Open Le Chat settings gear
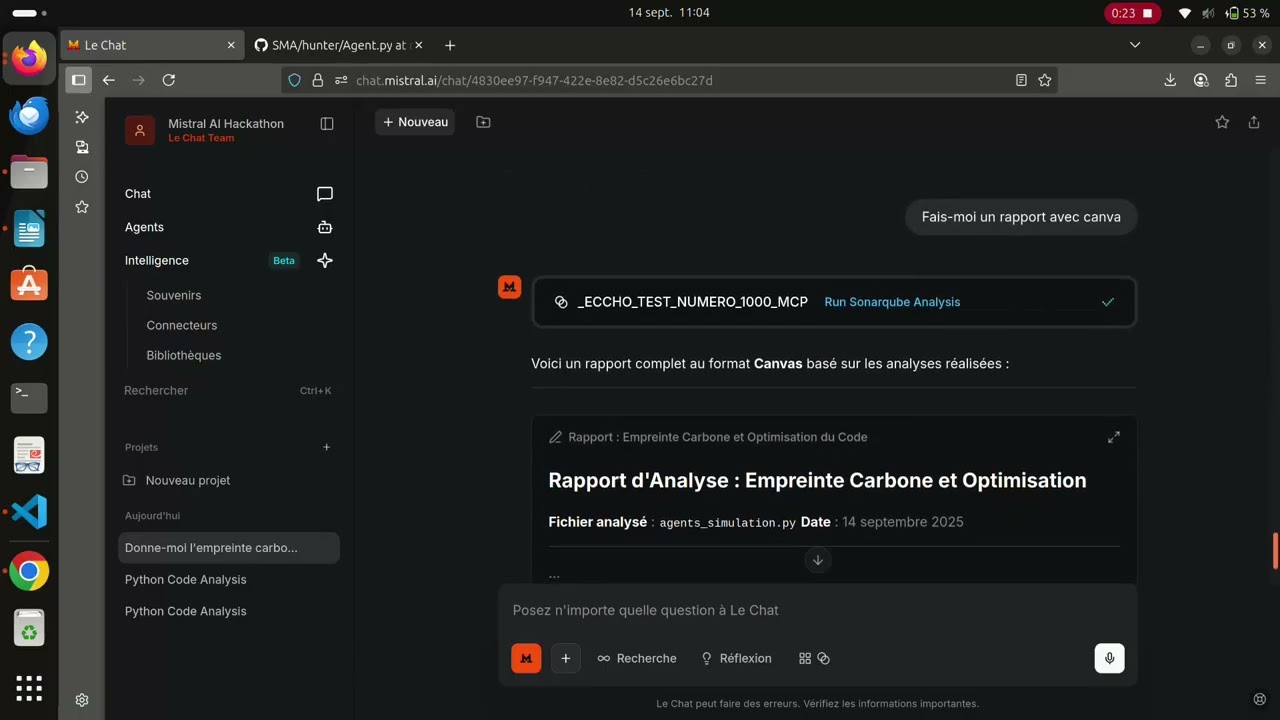This screenshot has width=1280, height=720. click(82, 700)
